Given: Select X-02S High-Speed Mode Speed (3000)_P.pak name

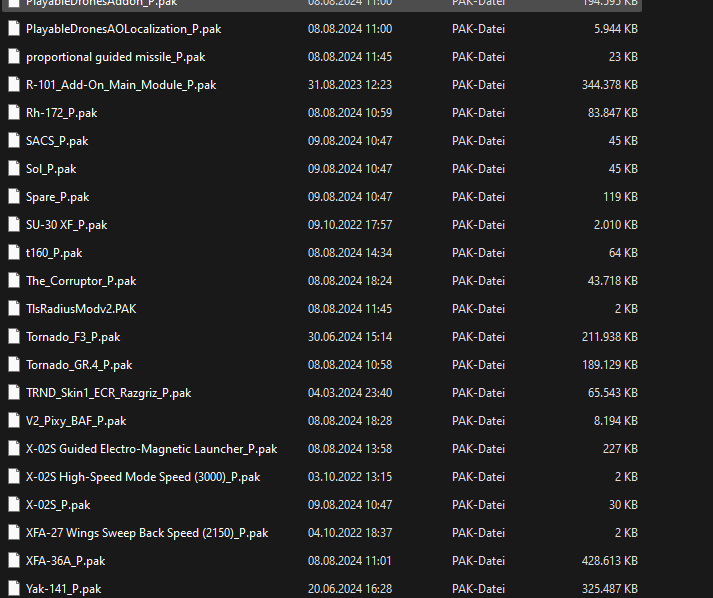Looking at the screenshot, I should click(x=143, y=477).
